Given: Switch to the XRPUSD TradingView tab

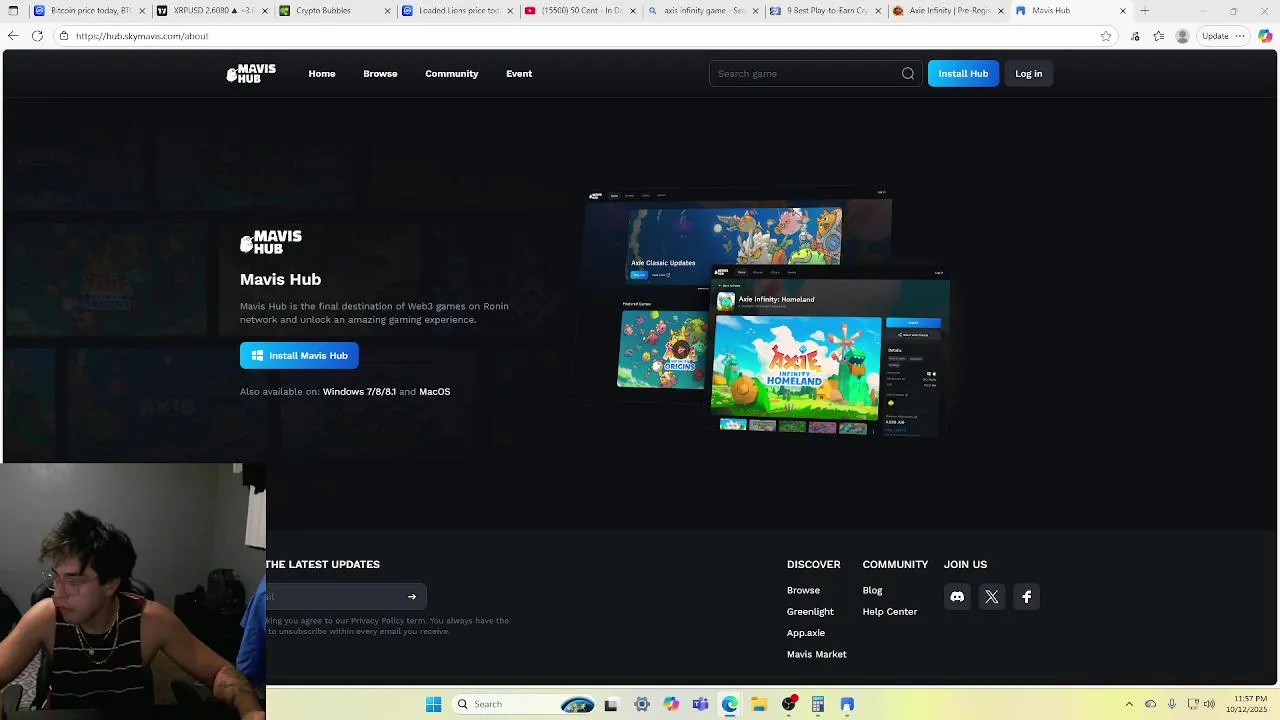Looking at the screenshot, I should click(212, 11).
